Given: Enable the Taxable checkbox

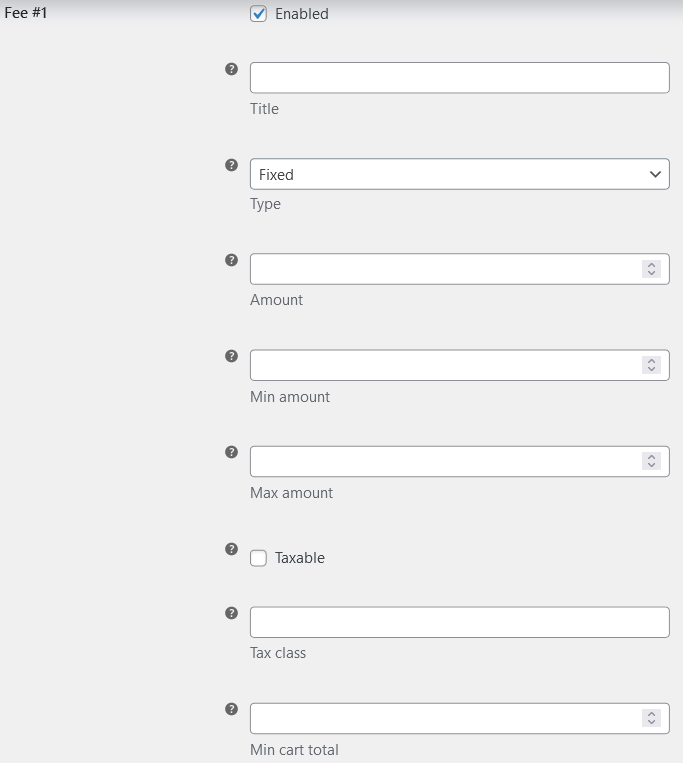Looking at the screenshot, I should click(259, 558).
